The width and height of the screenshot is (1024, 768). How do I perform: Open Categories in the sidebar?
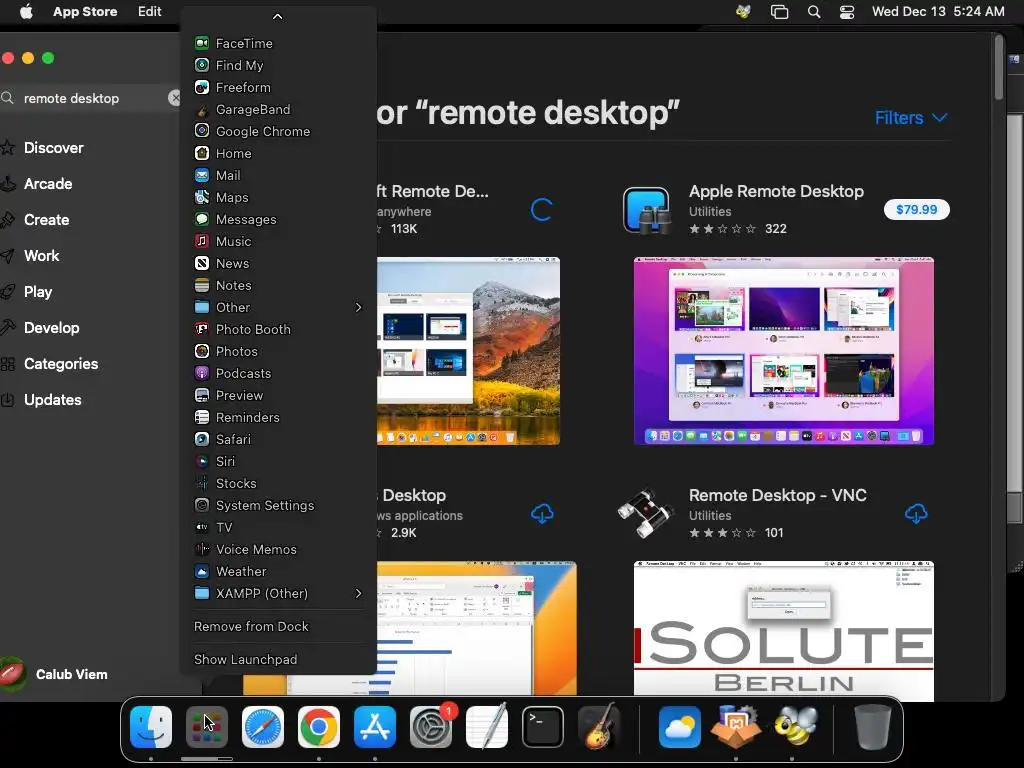(x=61, y=364)
